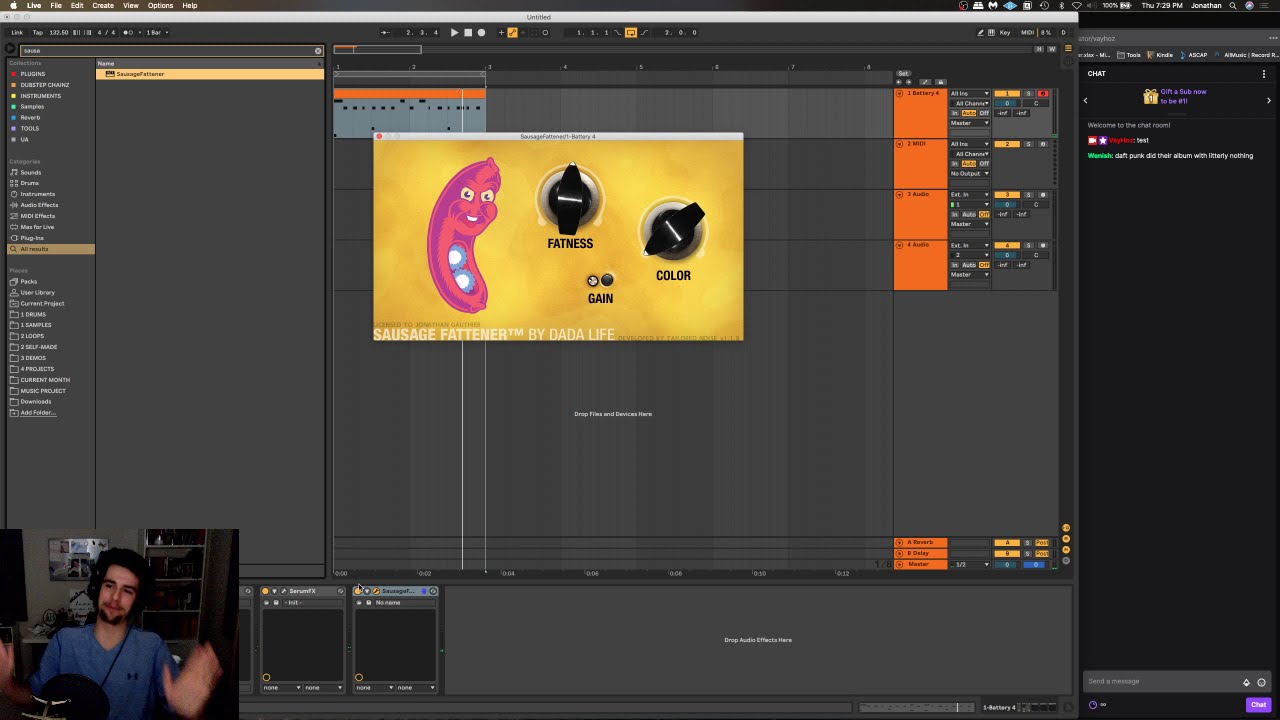This screenshot has height=720, width=1280.
Task: Toggle the Key map mode button
Action: click(1005, 32)
